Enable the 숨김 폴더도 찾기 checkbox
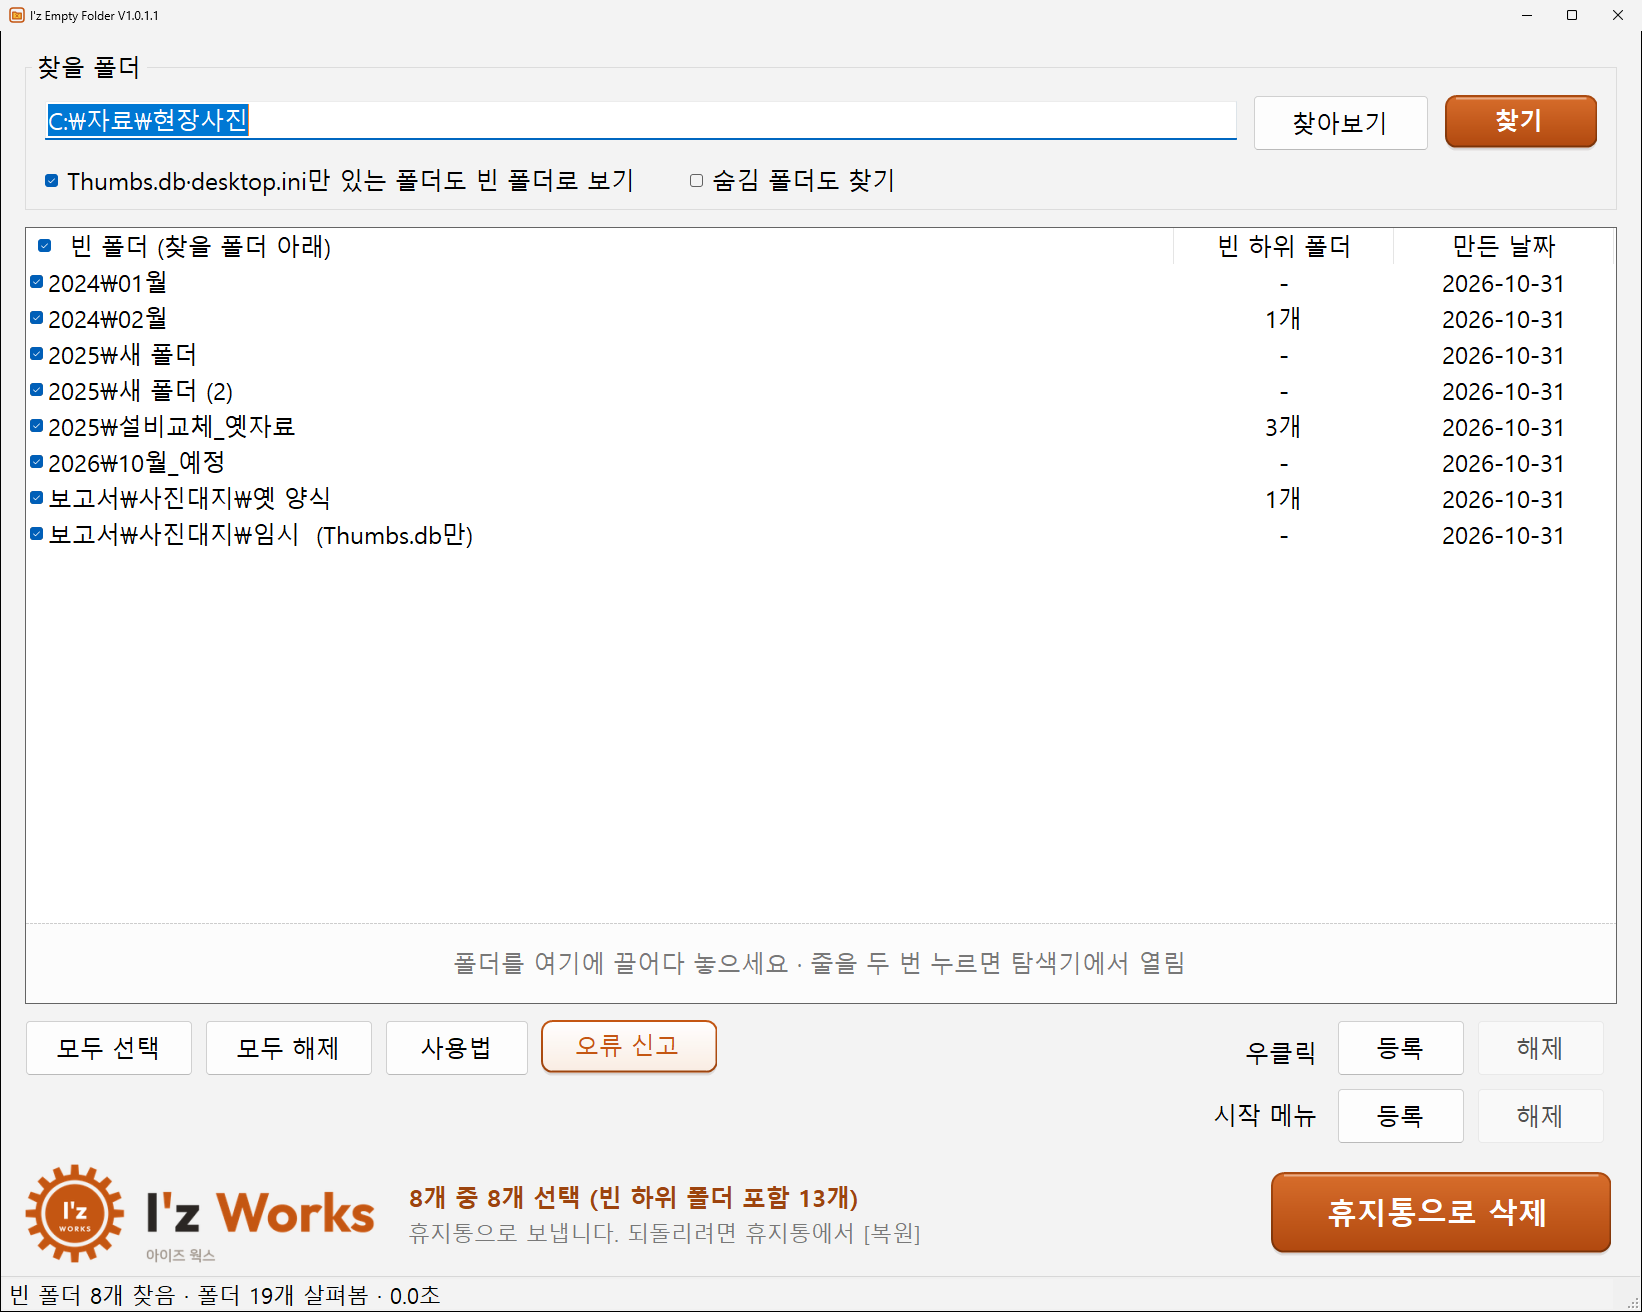This screenshot has height=1312, width=1642. point(696,181)
